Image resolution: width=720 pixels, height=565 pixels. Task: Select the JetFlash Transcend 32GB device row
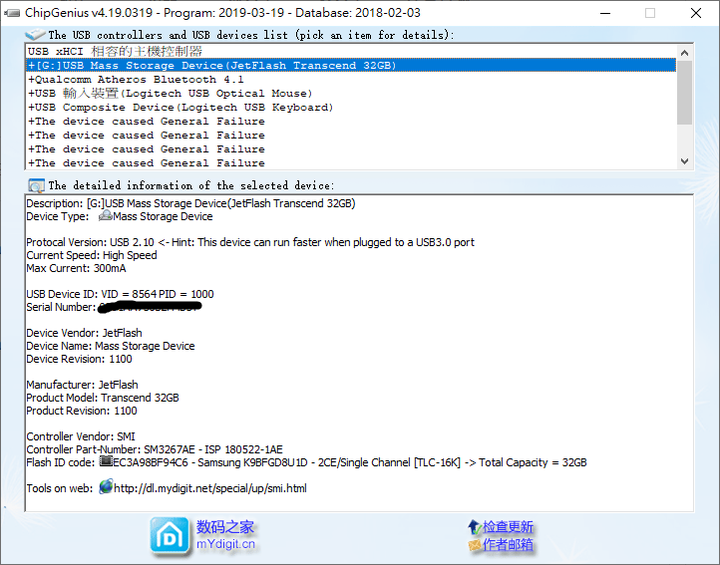351,65
